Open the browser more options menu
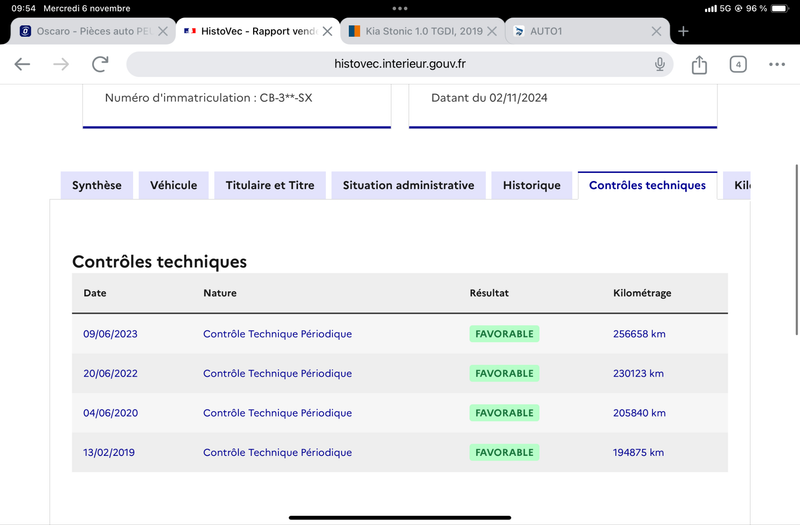 pos(777,64)
